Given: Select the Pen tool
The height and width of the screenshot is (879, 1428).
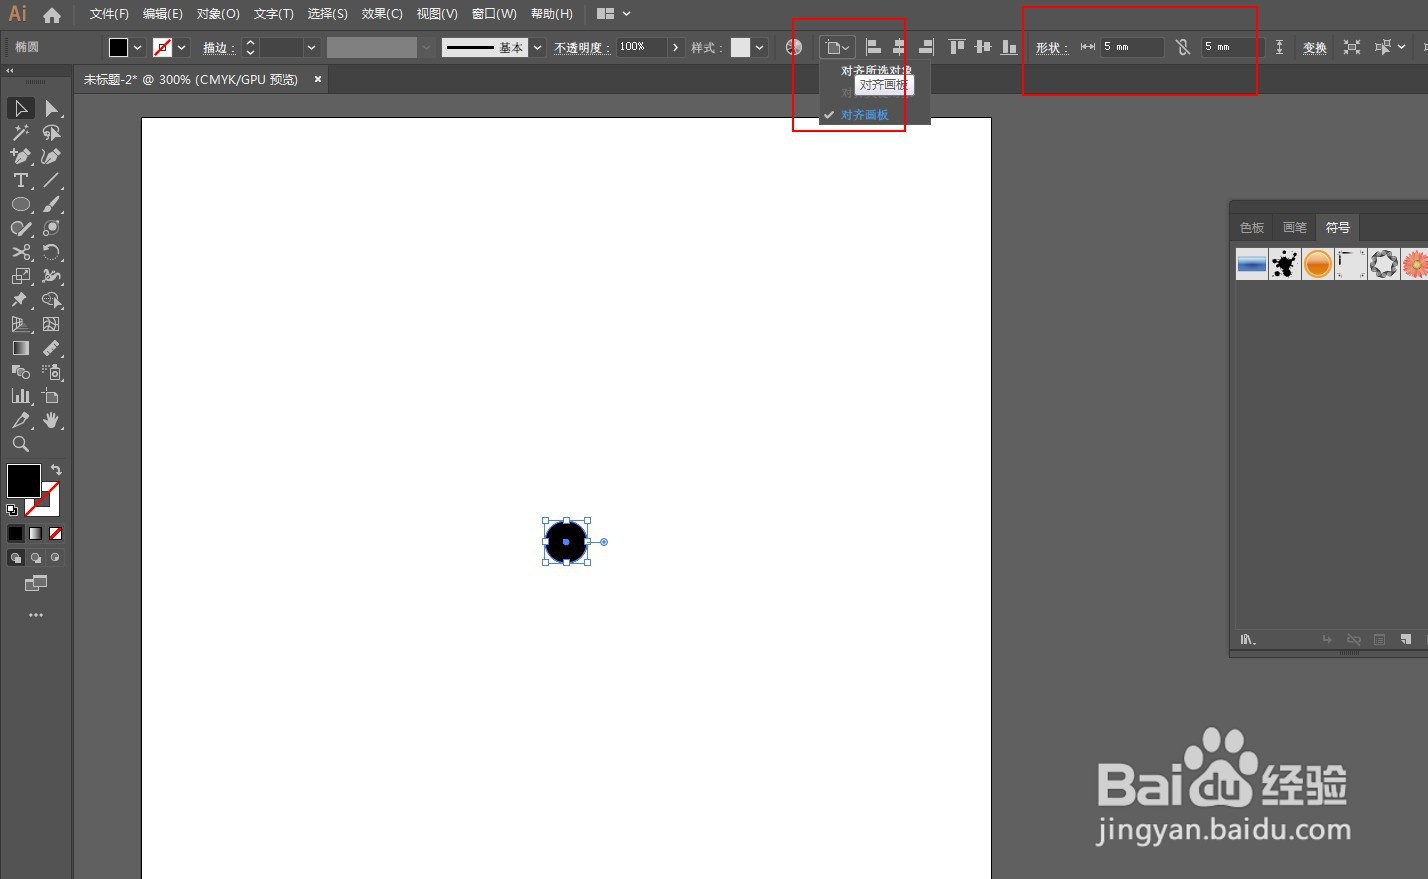Looking at the screenshot, I should click(x=21, y=156).
